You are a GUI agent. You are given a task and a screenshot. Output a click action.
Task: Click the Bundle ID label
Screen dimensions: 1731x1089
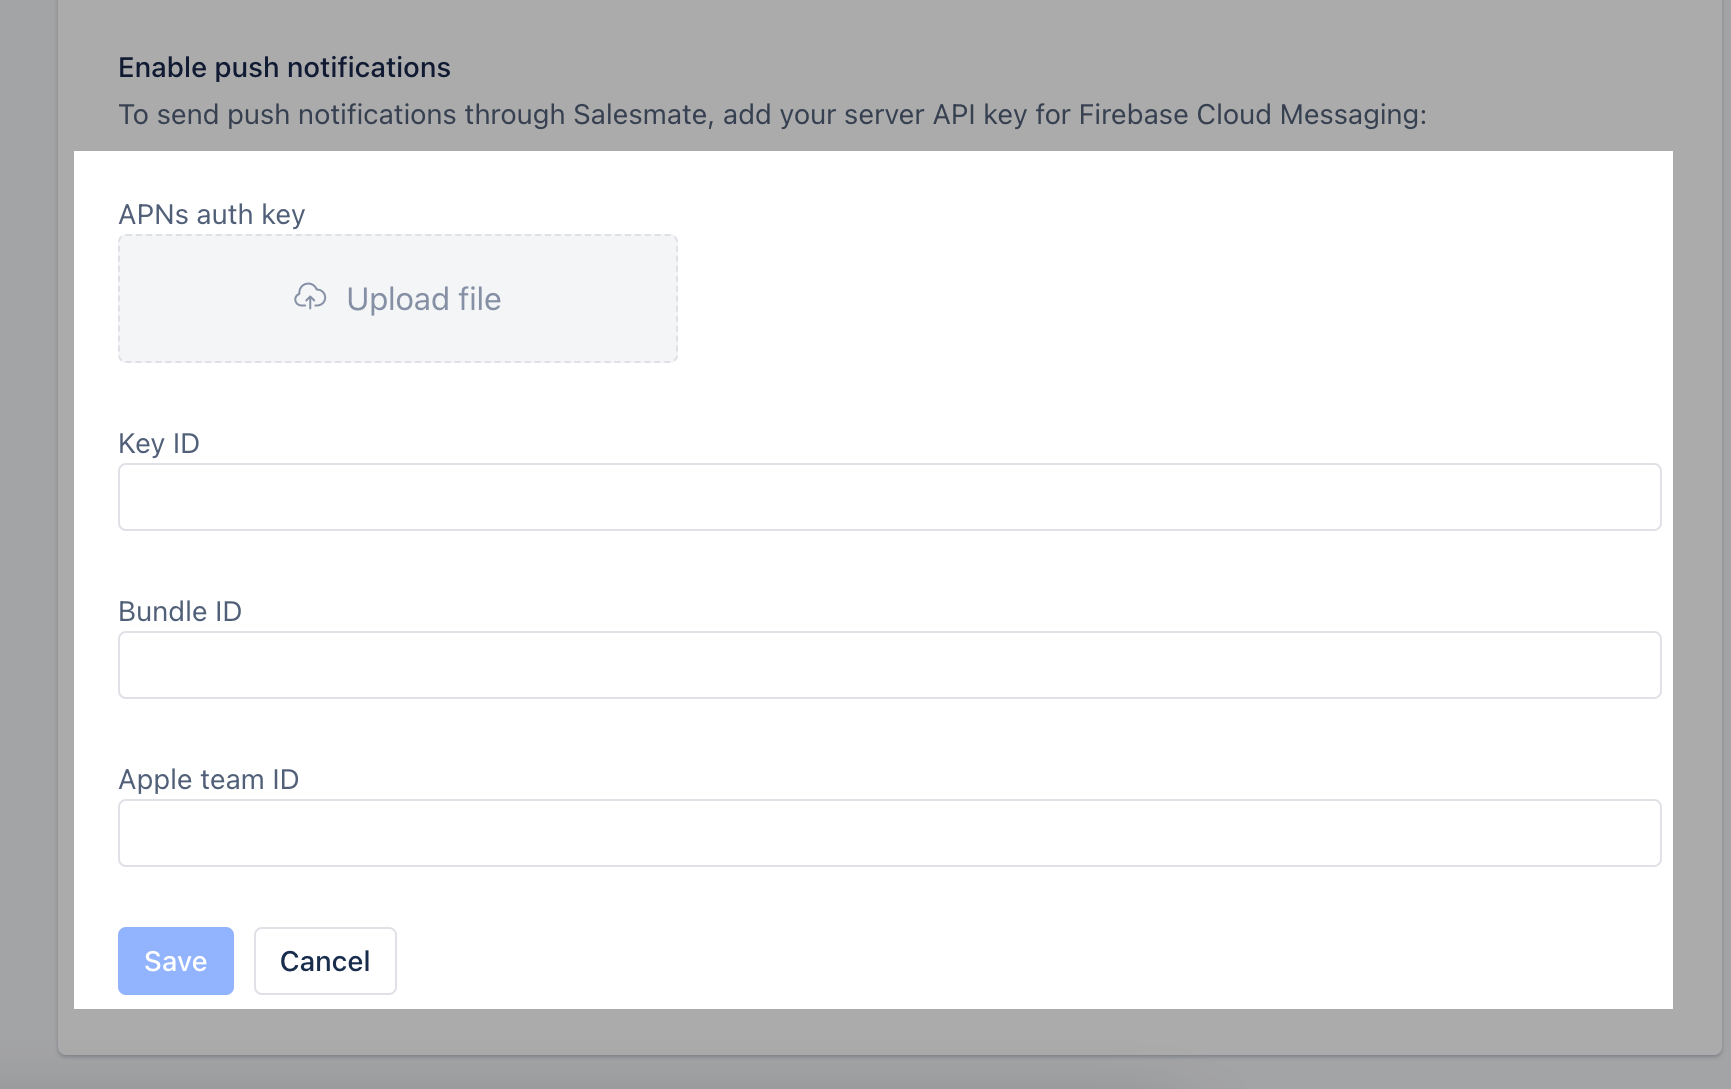[180, 611]
